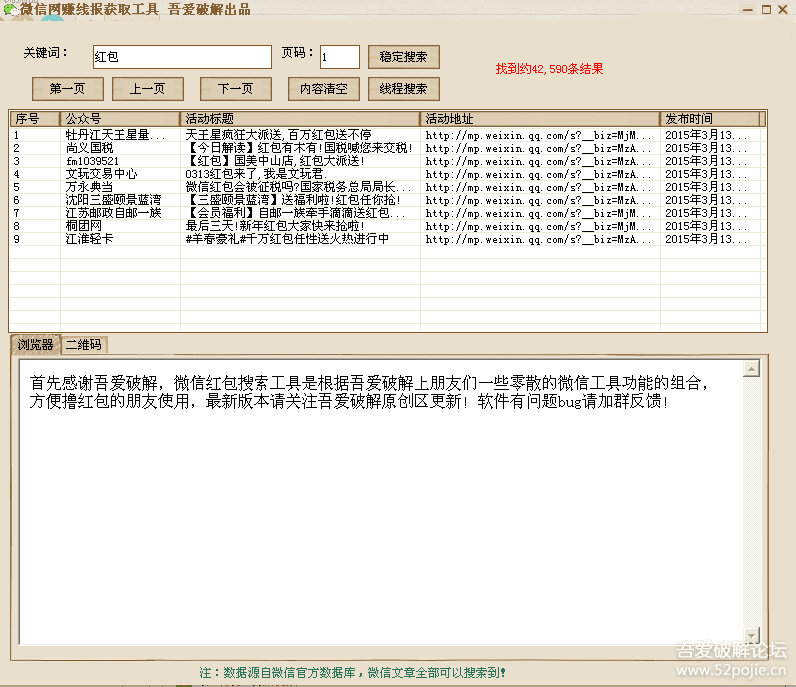This screenshot has height=687, width=796.
Task: Switch to the 浏览器 tab
Action: click(x=36, y=345)
